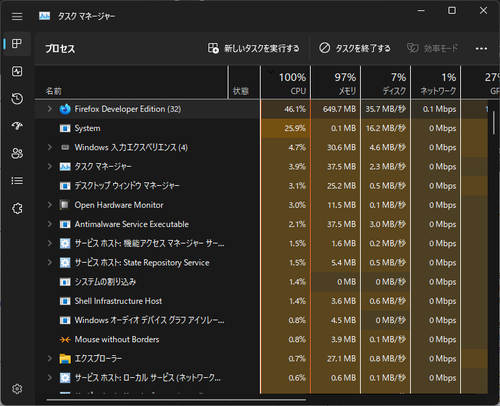
Task: Open the Details list icon in sidebar
Action: (x=17, y=181)
